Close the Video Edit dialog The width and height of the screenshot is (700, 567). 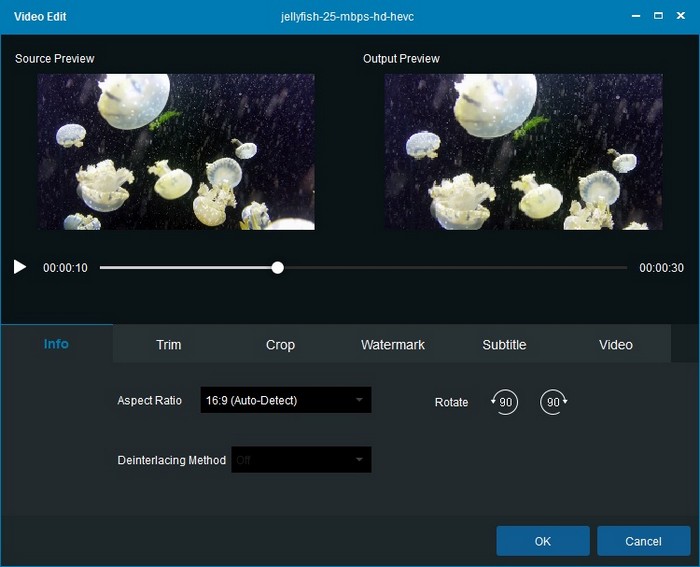[681, 17]
